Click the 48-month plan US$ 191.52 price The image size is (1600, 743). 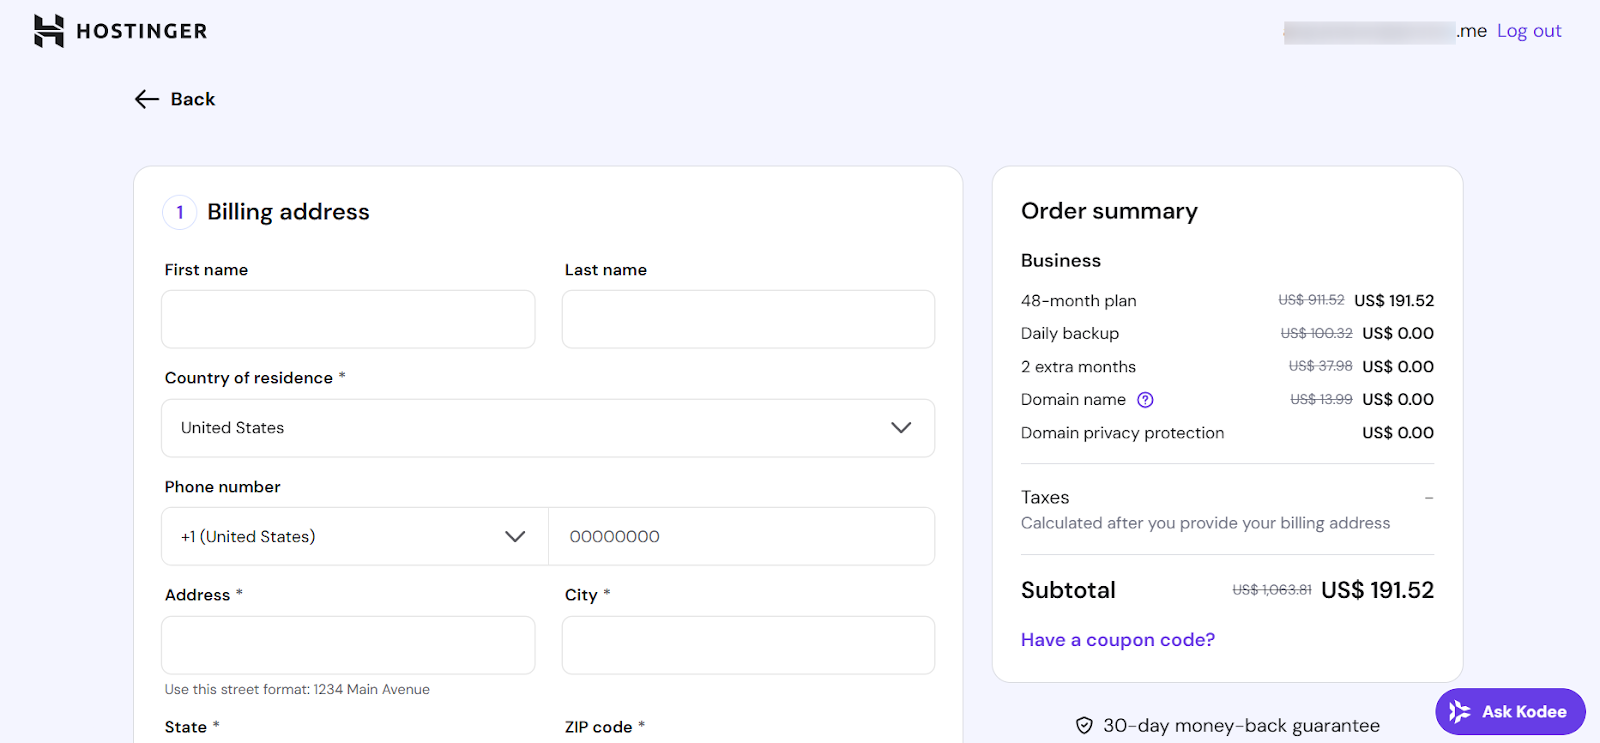(x=1394, y=301)
